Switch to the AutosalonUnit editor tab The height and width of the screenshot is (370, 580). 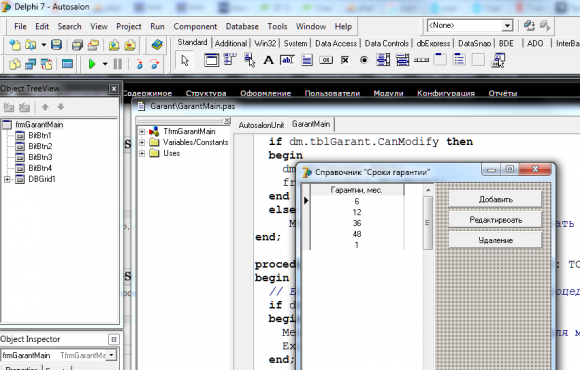(261, 125)
